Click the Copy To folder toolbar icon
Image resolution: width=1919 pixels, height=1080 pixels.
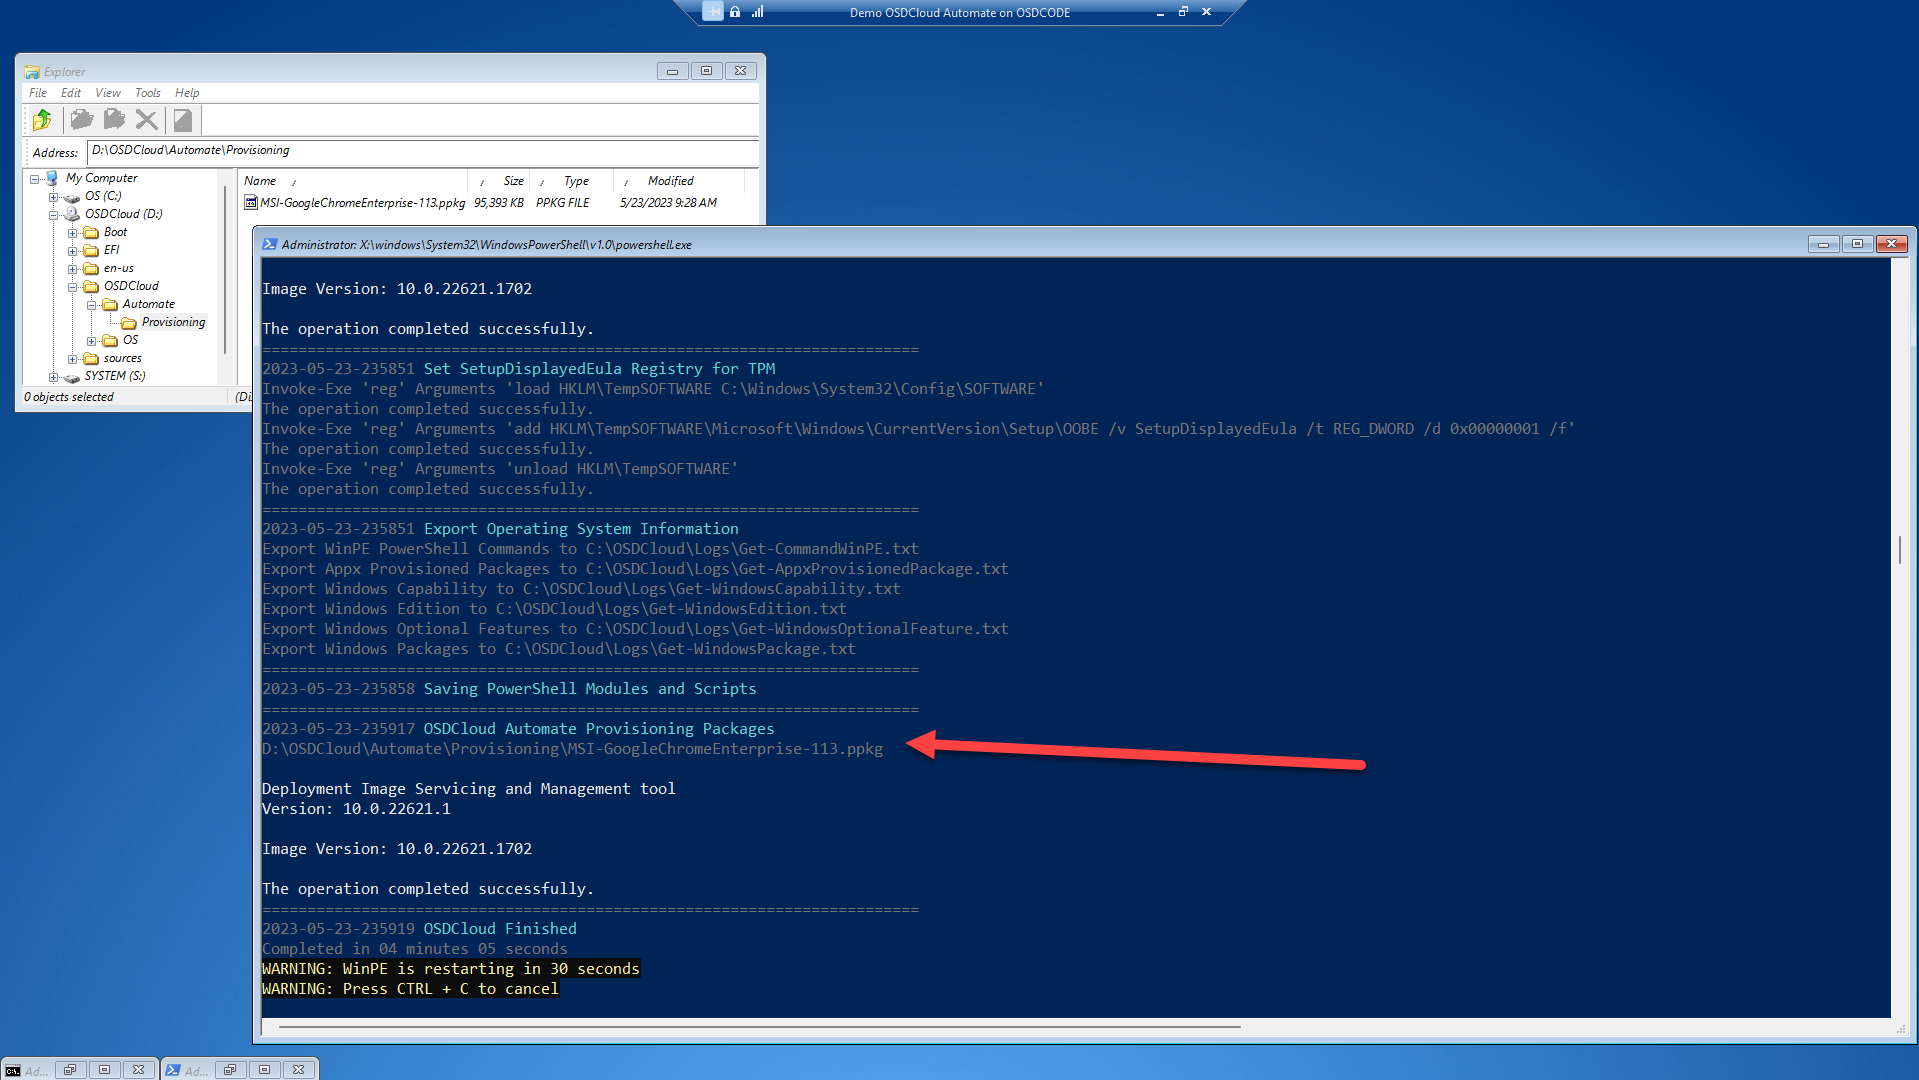click(81, 120)
